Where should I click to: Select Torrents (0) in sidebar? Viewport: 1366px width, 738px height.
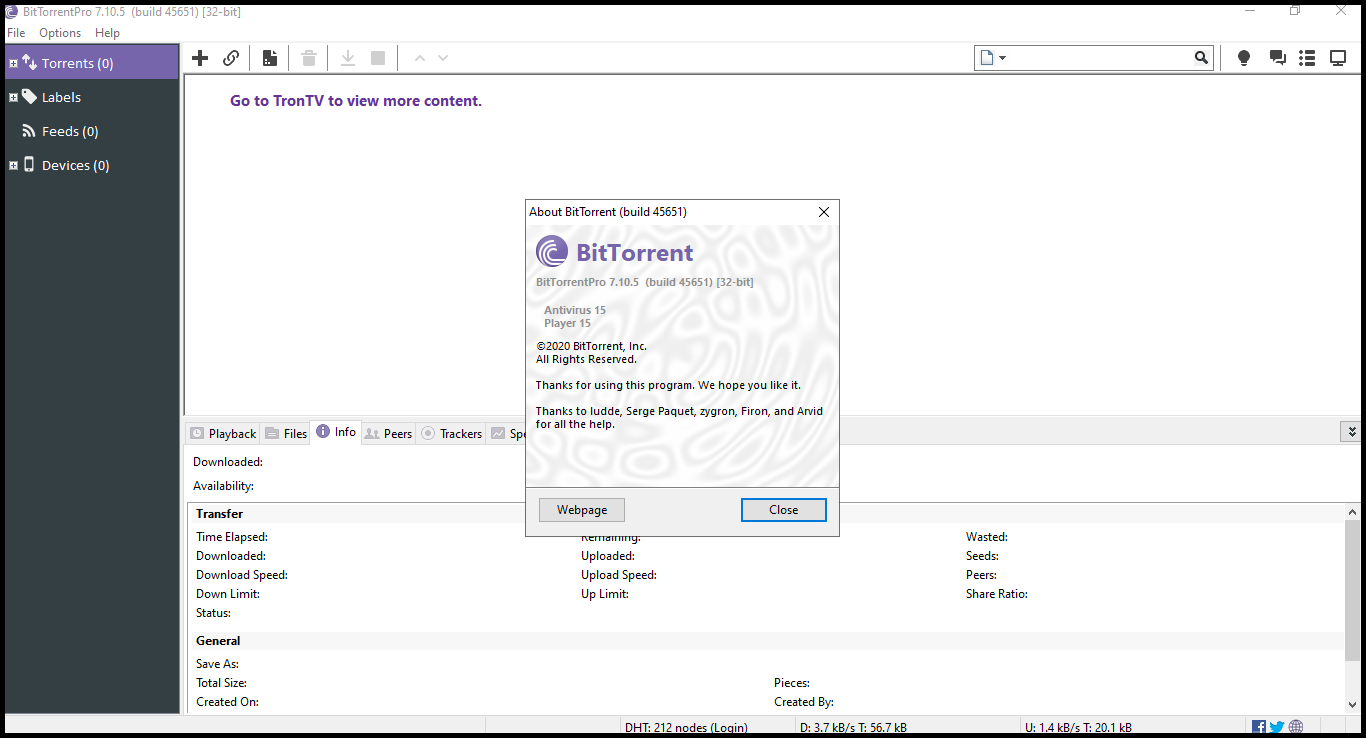pos(92,63)
